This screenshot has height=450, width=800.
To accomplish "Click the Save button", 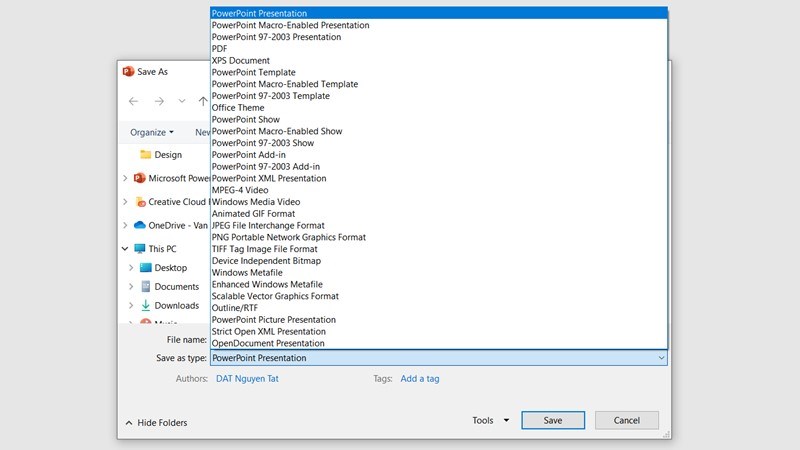I will (553, 421).
